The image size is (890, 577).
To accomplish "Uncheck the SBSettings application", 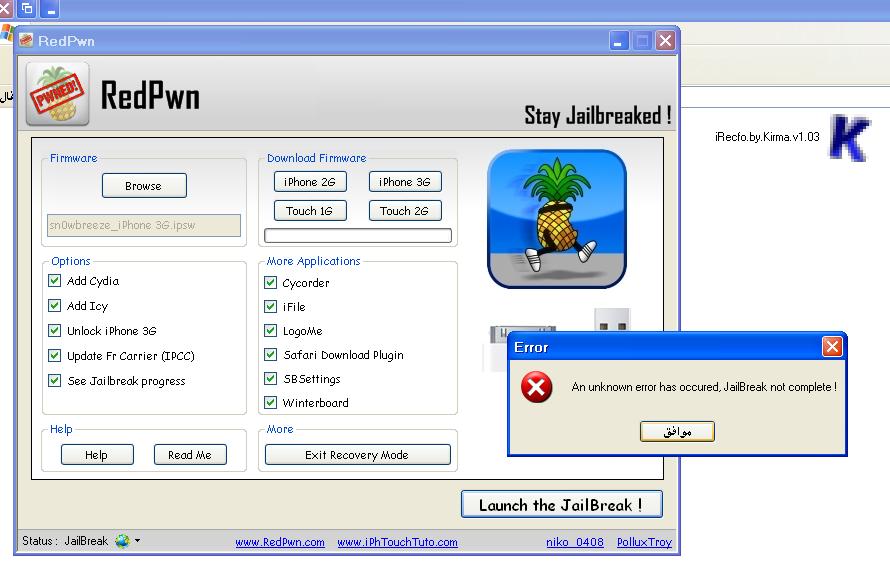I will click(x=271, y=378).
